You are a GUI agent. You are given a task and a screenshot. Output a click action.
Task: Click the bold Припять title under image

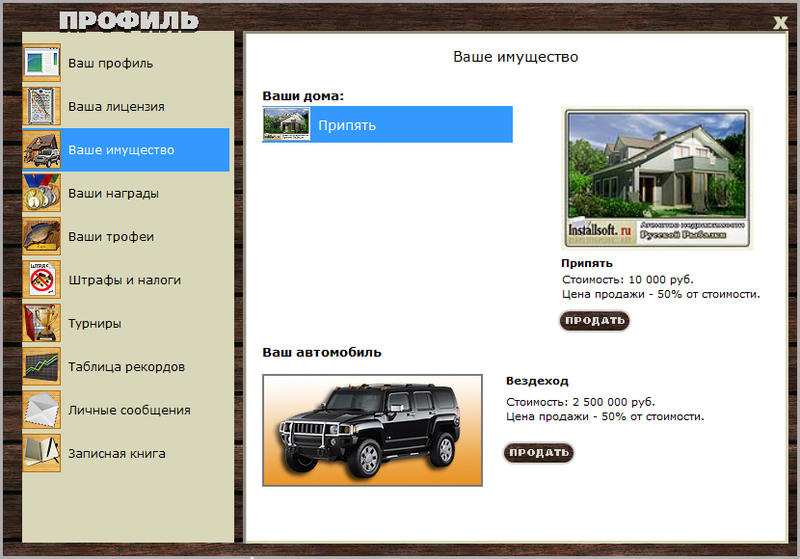(x=587, y=263)
